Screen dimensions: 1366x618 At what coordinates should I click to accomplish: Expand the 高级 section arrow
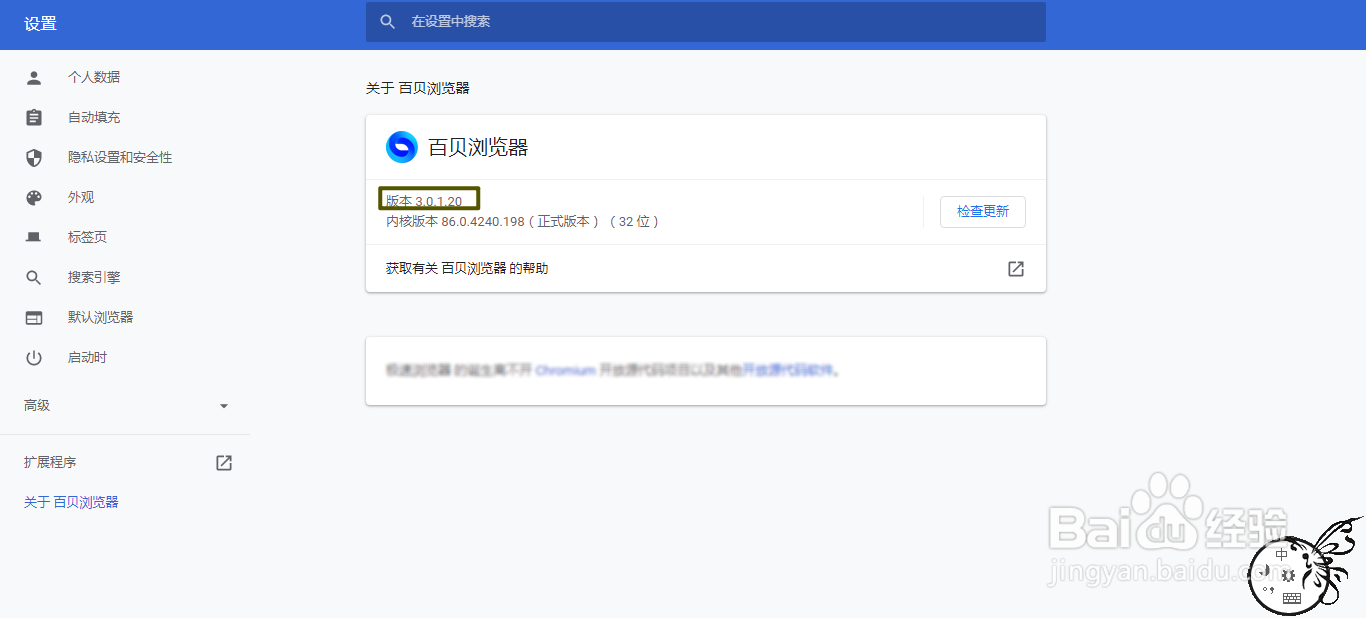[224, 406]
